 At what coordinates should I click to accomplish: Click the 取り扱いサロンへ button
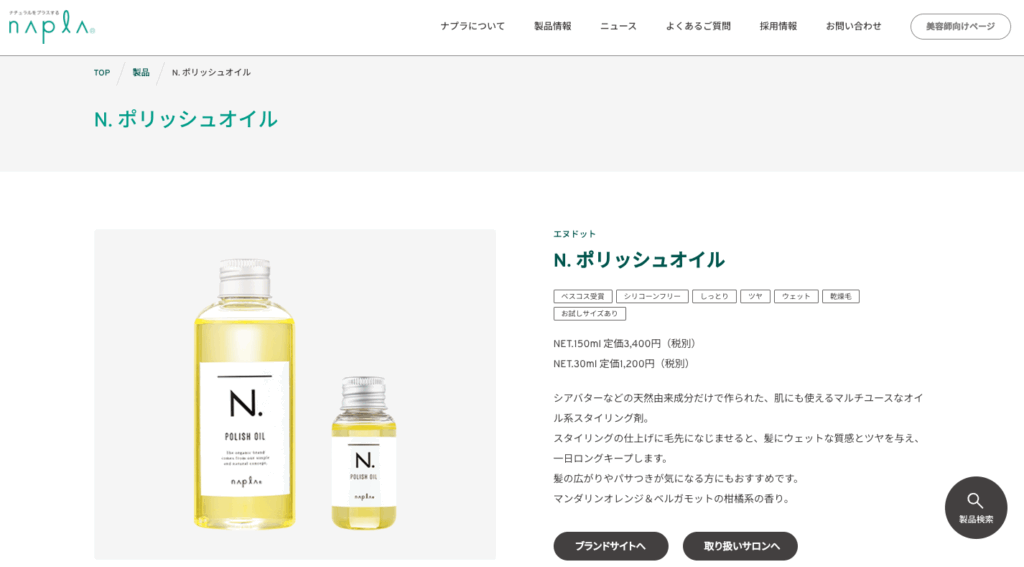pos(740,546)
